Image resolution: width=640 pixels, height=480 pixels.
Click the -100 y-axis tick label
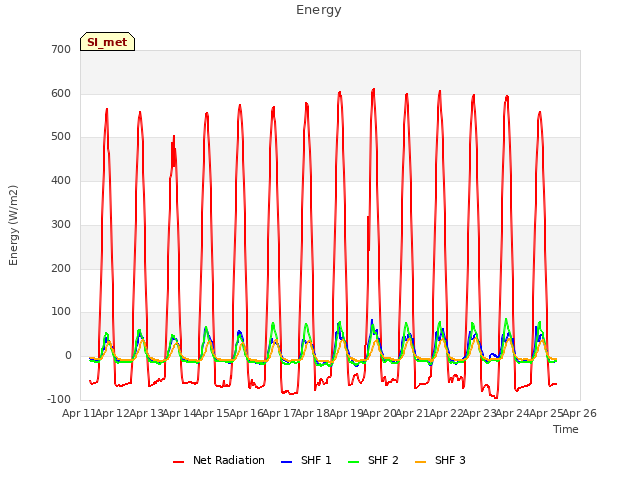coord(59,399)
